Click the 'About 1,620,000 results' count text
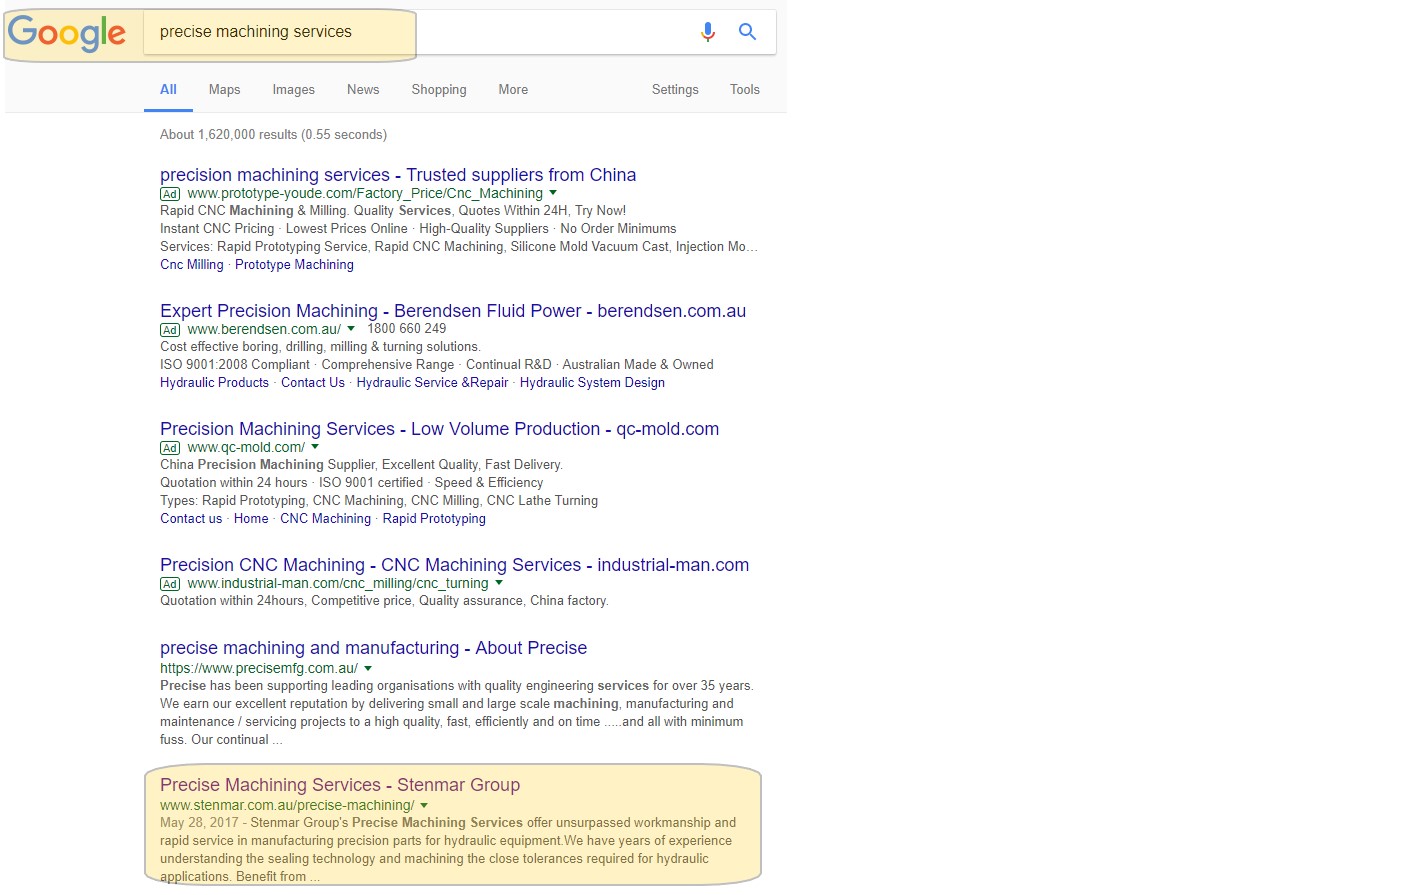Image resolution: width=1416 pixels, height=895 pixels. coord(273,134)
